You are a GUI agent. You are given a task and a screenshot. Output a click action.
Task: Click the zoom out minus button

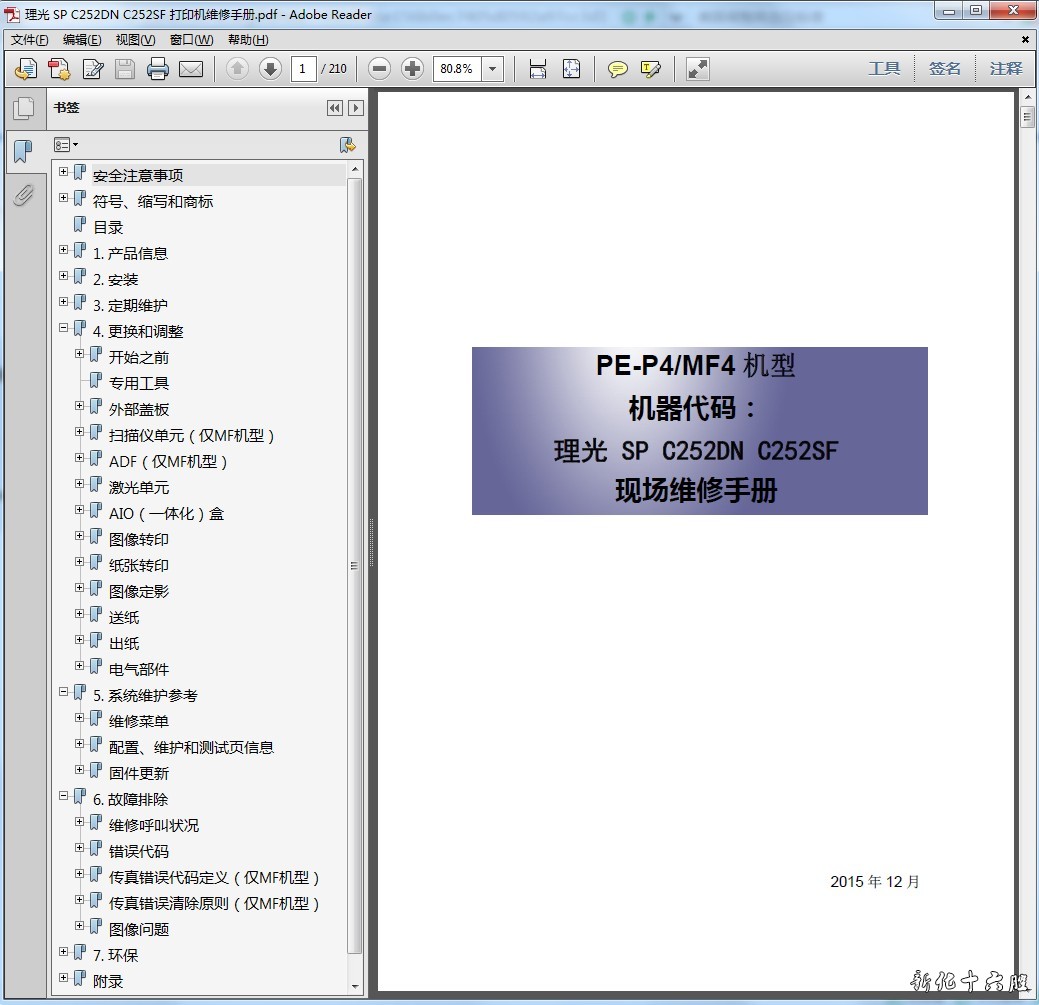(379, 69)
